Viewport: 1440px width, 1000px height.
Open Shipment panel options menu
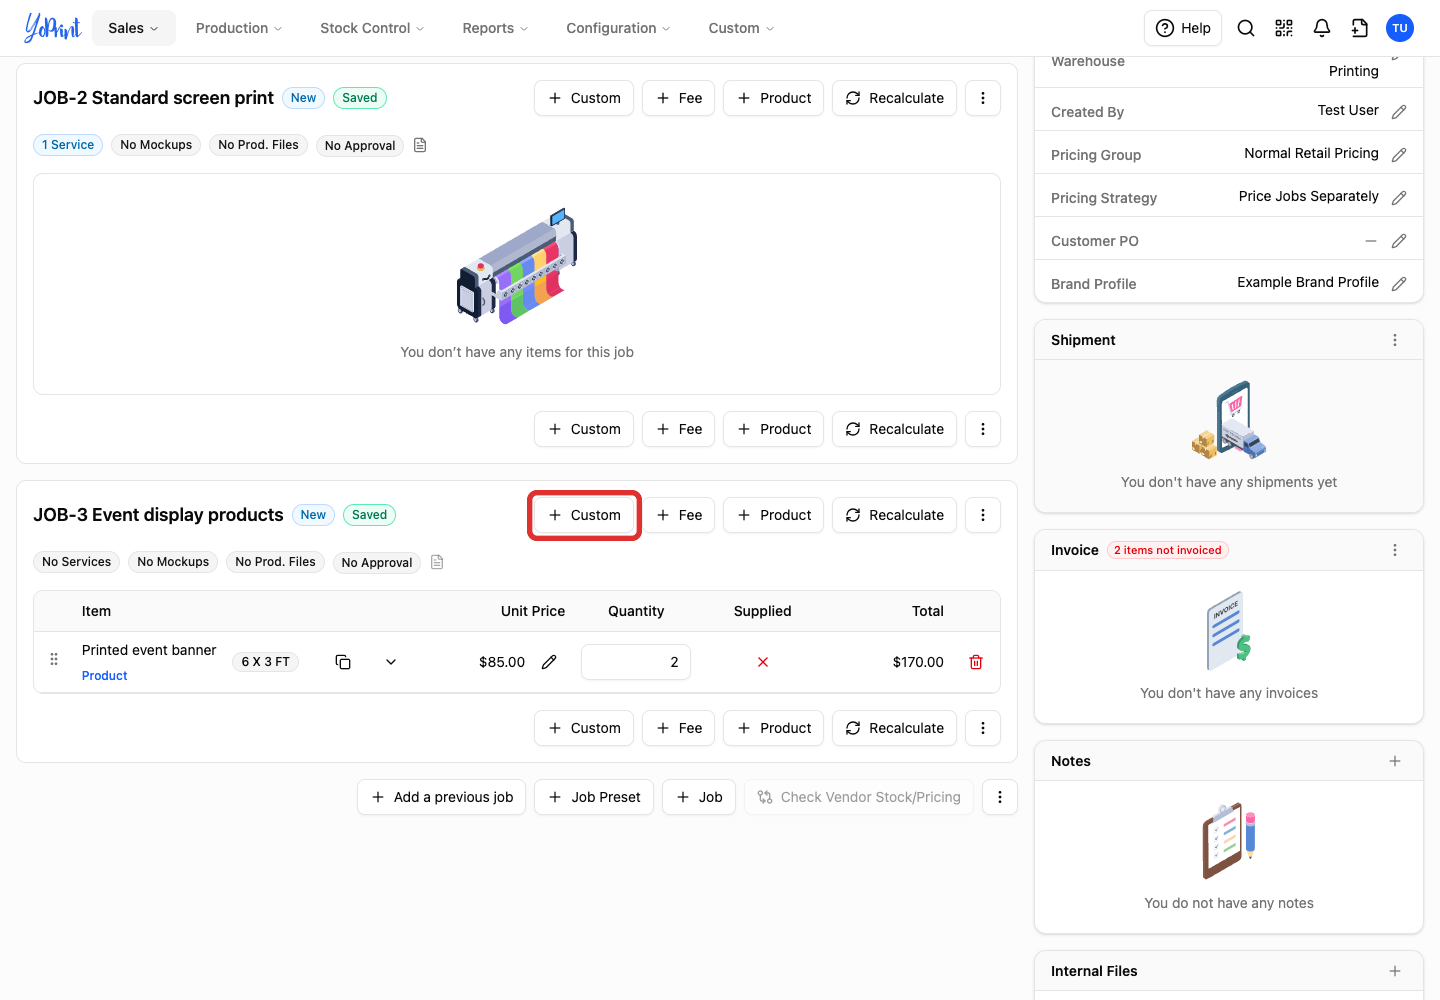[1395, 340]
